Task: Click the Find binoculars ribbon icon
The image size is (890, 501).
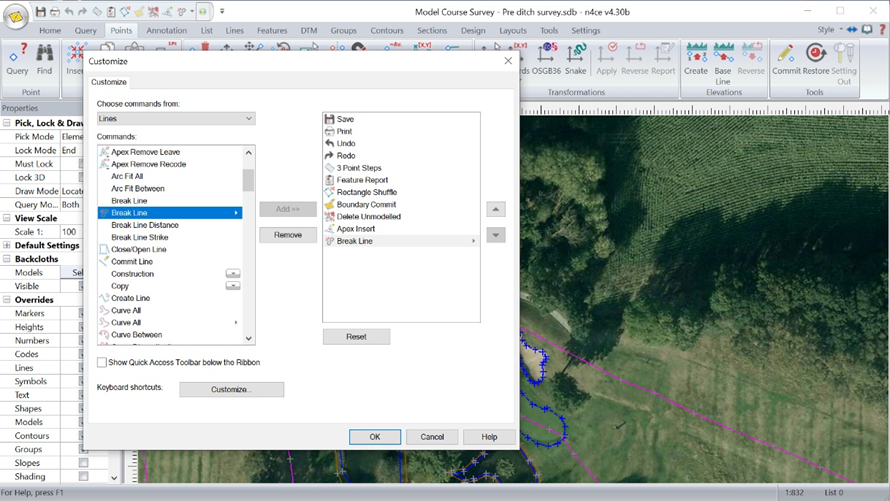Action: point(44,59)
